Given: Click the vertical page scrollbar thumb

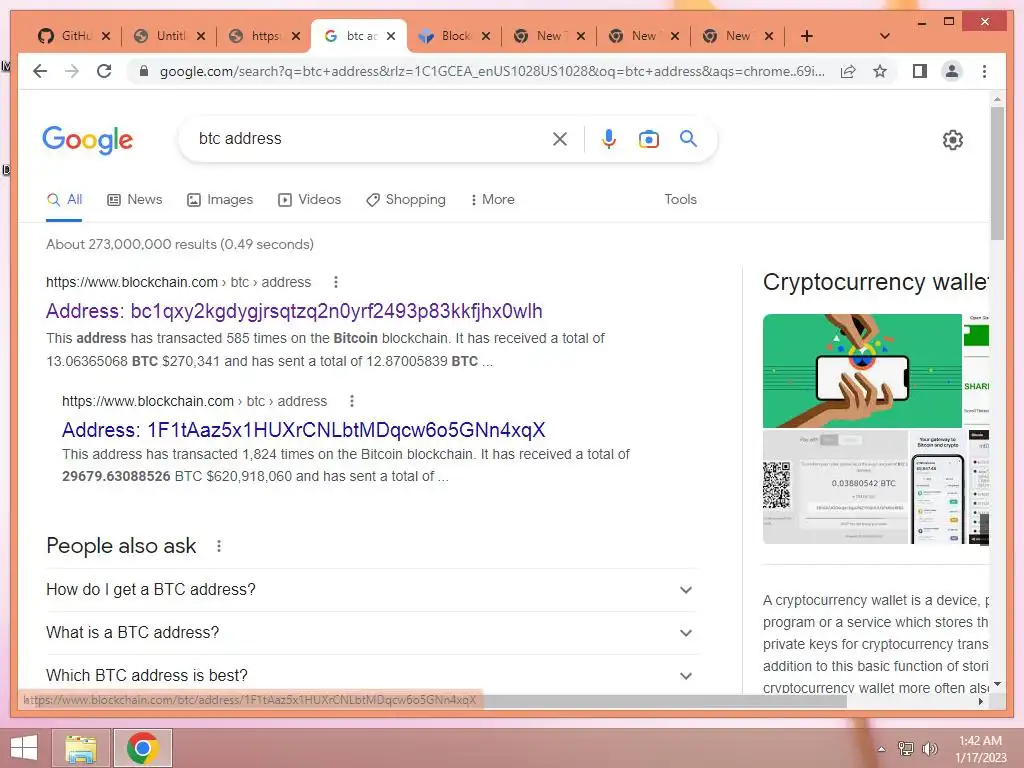Looking at the screenshot, I should [x=997, y=173].
